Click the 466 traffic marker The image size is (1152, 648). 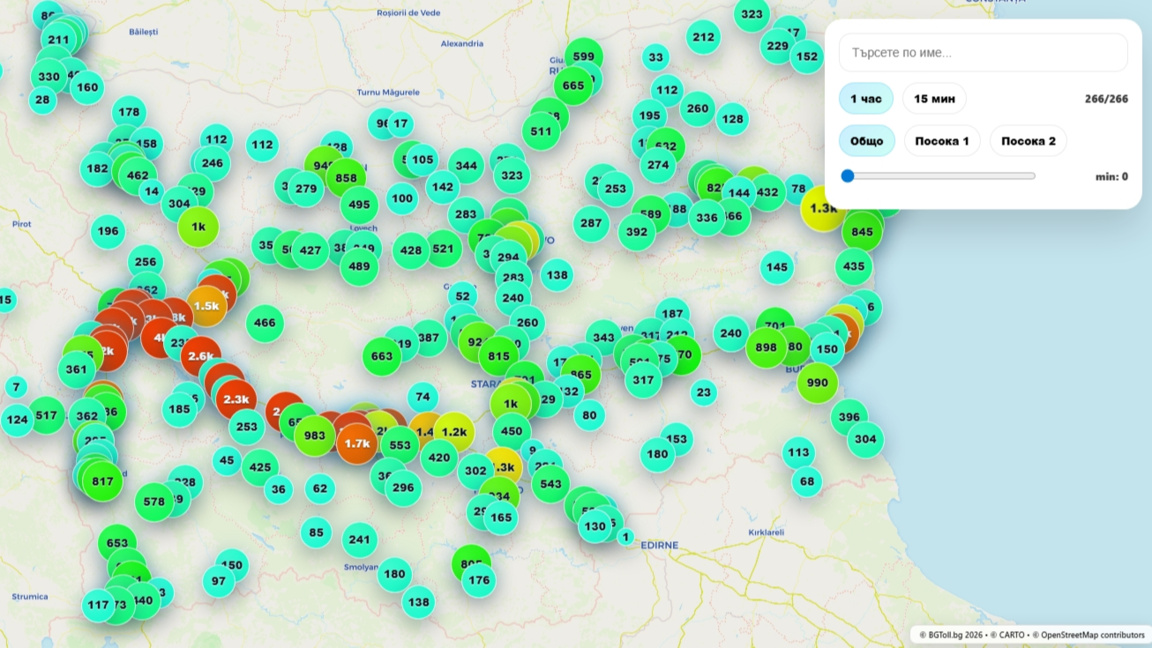click(265, 323)
